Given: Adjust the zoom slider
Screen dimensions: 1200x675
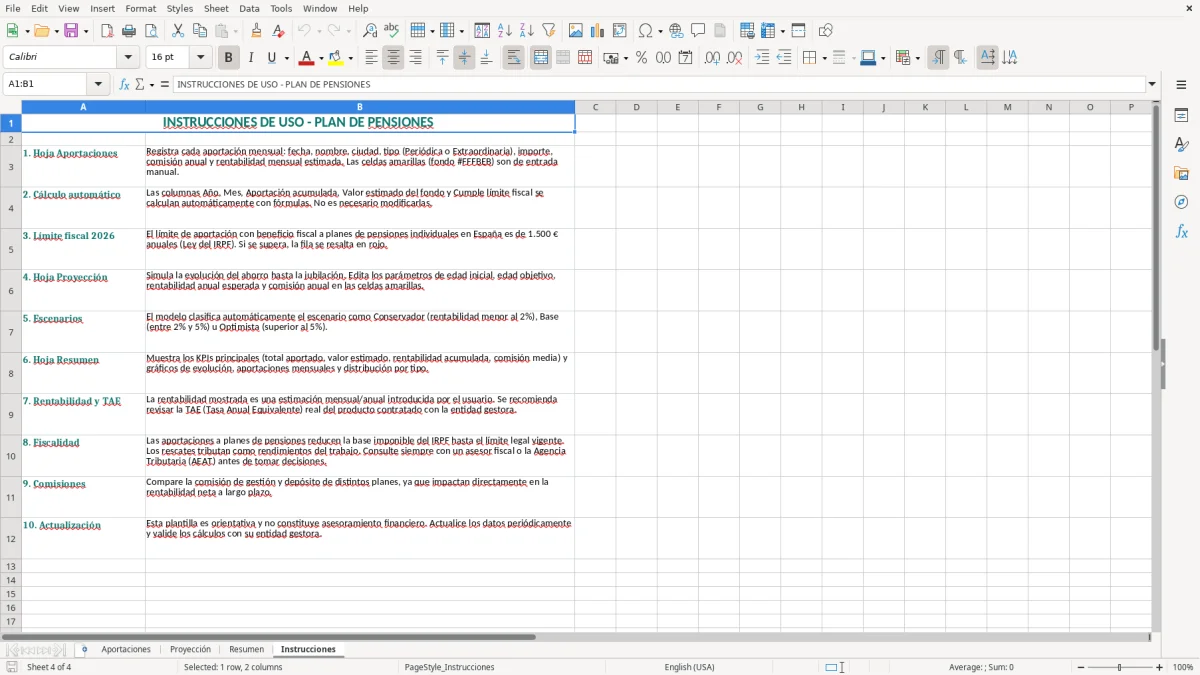Looking at the screenshot, I should click(1120, 667).
